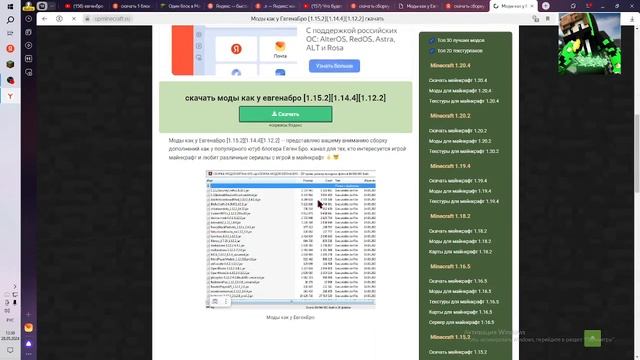Click the 'Топ 20 текстурпаков' link
Screen dimensions: 640x360
coord(460,51)
